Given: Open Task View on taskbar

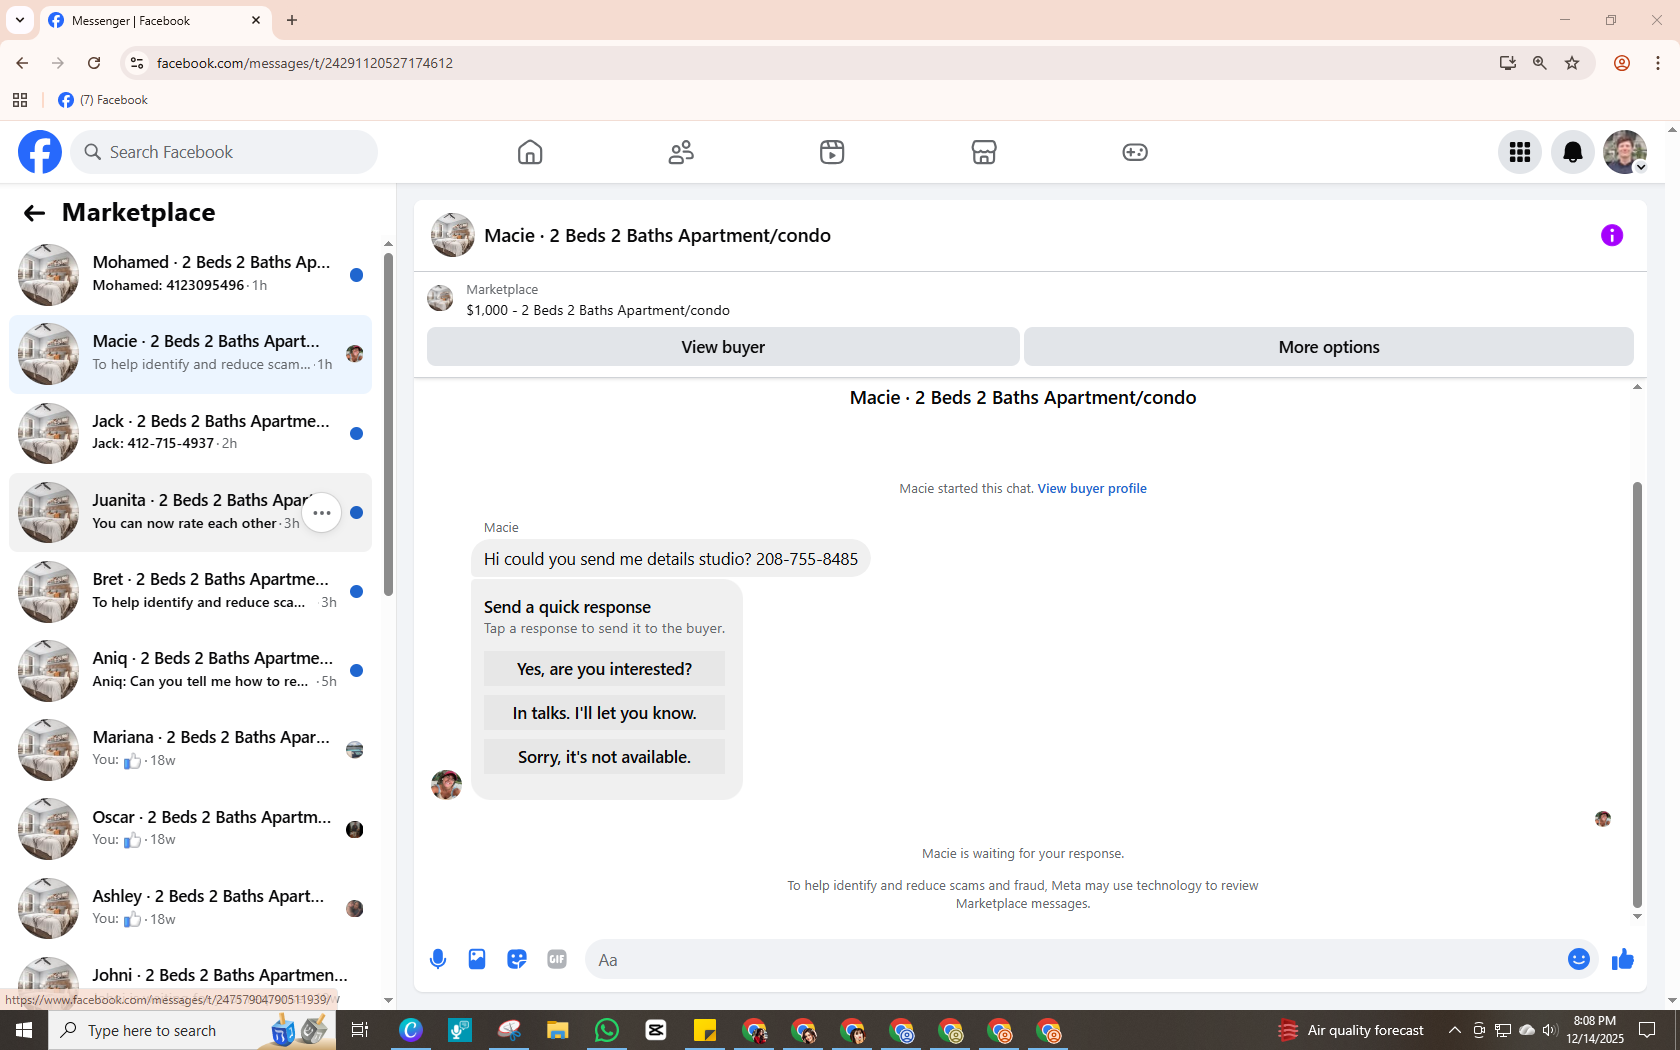Looking at the screenshot, I should (360, 1030).
